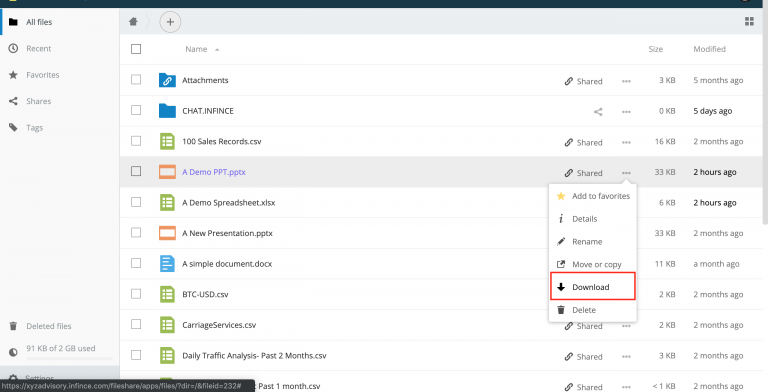Open more actions for CHAT.INFINCE

[x=626, y=112]
